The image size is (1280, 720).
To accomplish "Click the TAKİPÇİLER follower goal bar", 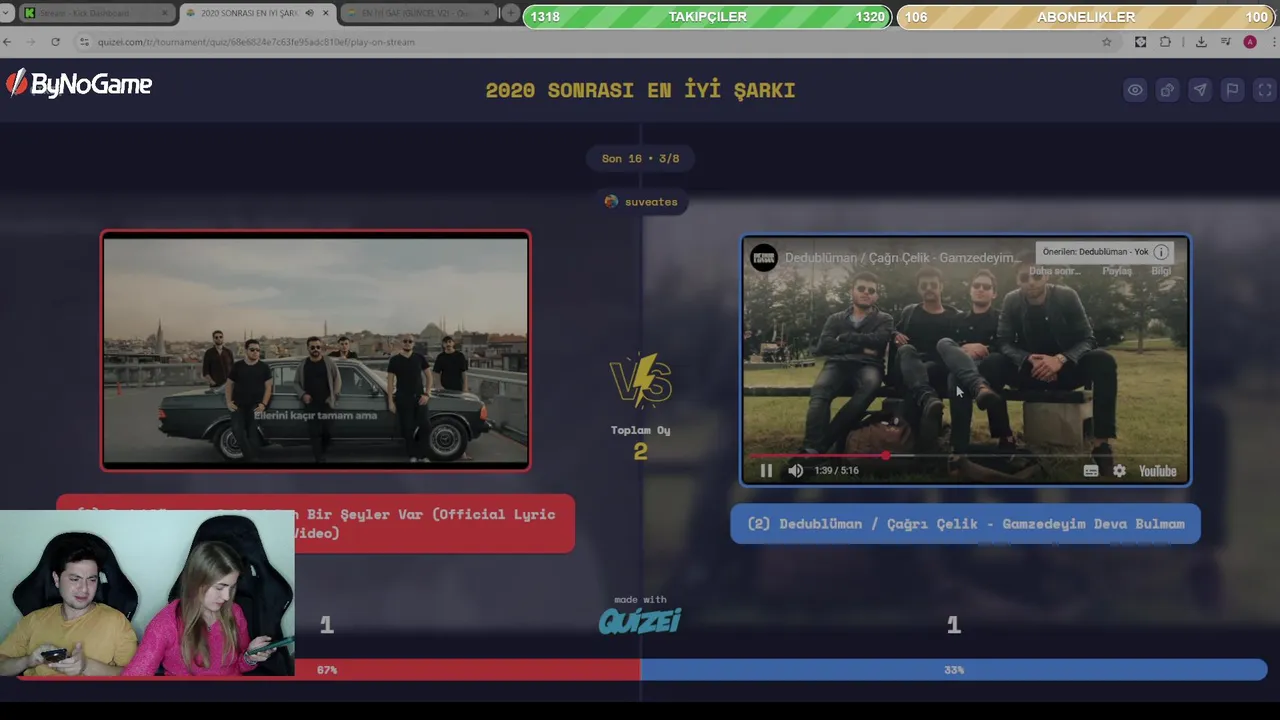I will click(707, 17).
